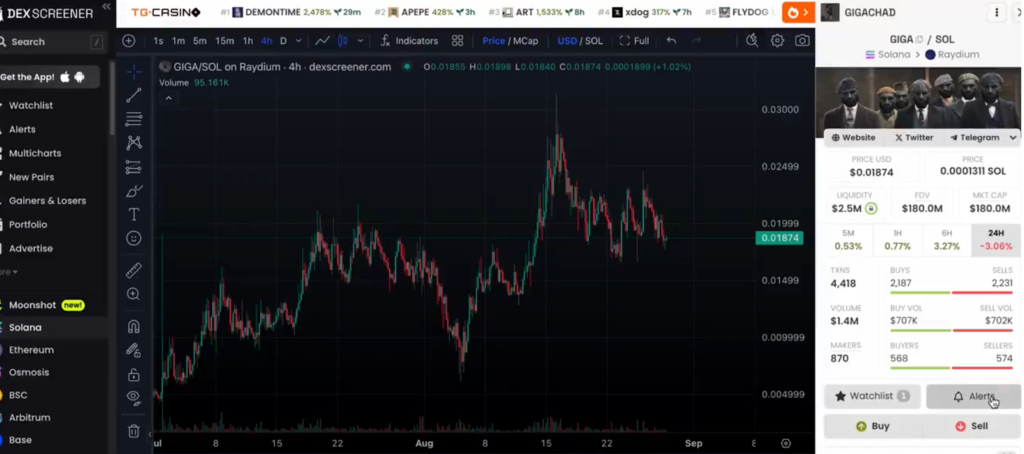Open the candlestick chart type dropdown
The width and height of the screenshot is (1024, 454).
pos(343,41)
